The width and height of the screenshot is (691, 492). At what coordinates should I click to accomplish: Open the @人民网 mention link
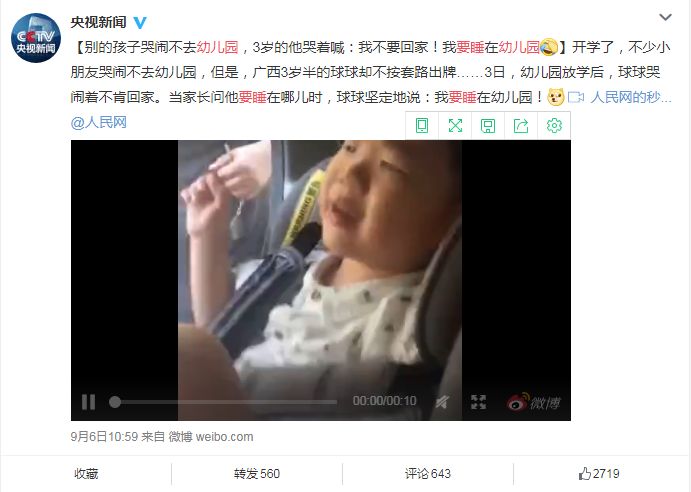click(x=99, y=122)
